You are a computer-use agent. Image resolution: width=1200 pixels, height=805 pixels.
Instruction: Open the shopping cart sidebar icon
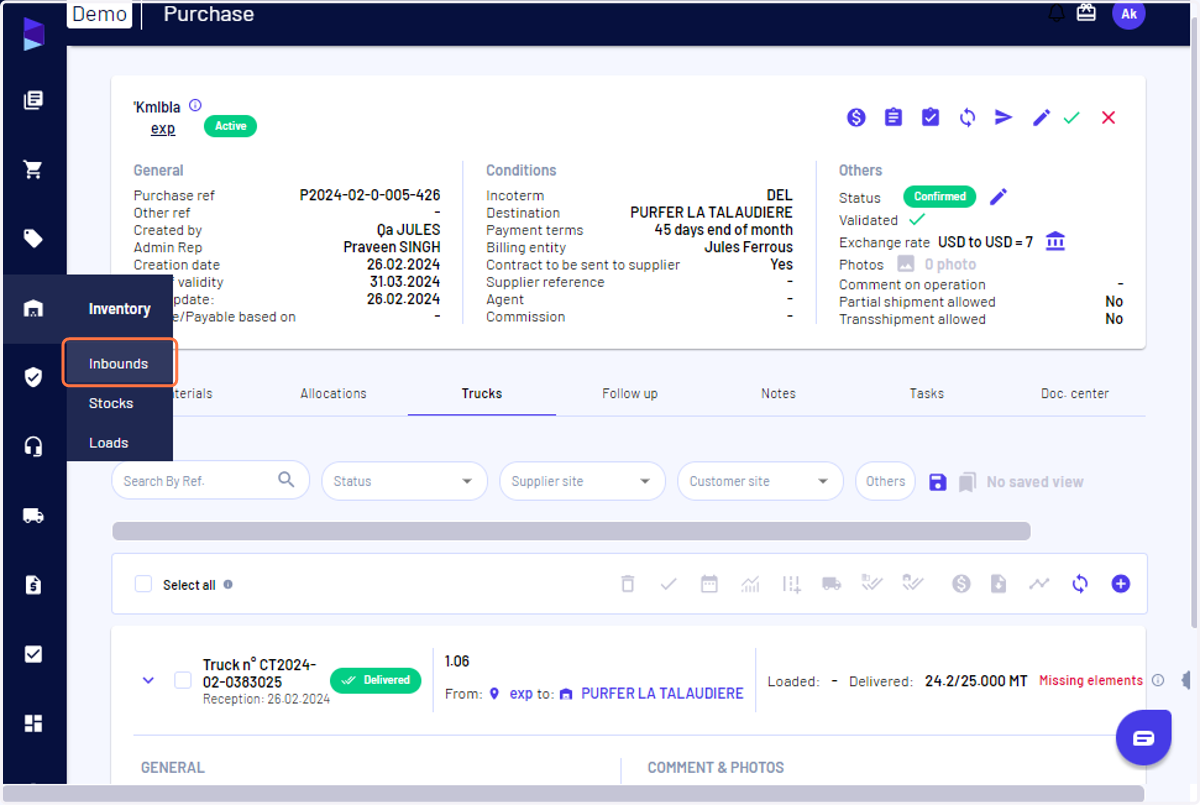(33, 169)
